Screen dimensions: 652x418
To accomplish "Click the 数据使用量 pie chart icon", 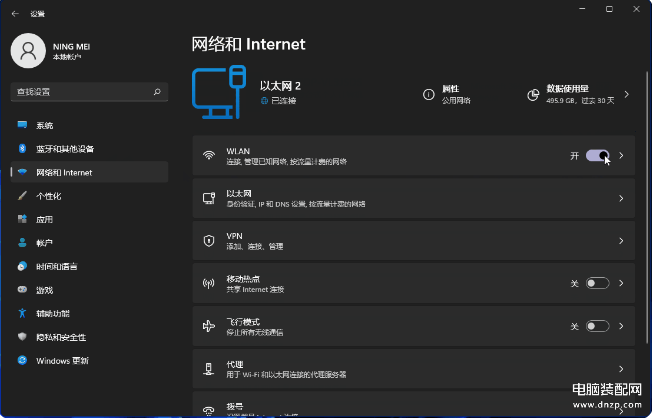I will 533,94.
